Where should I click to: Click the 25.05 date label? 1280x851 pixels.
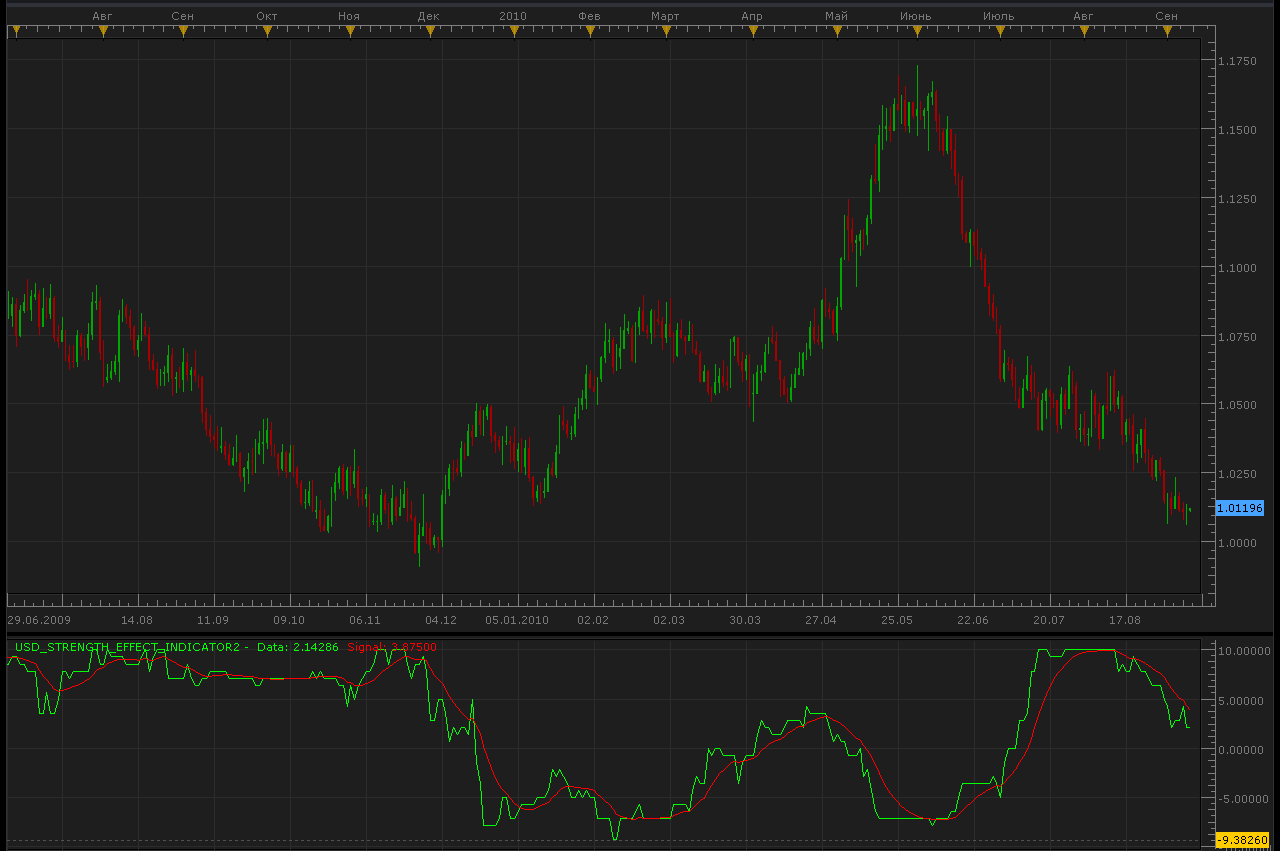[897, 620]
